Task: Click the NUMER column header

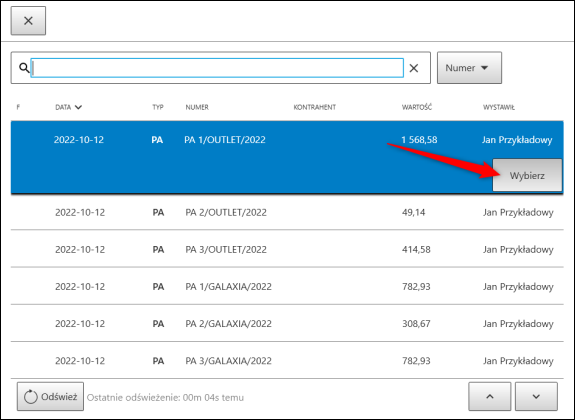Action: tap(197, 107)
